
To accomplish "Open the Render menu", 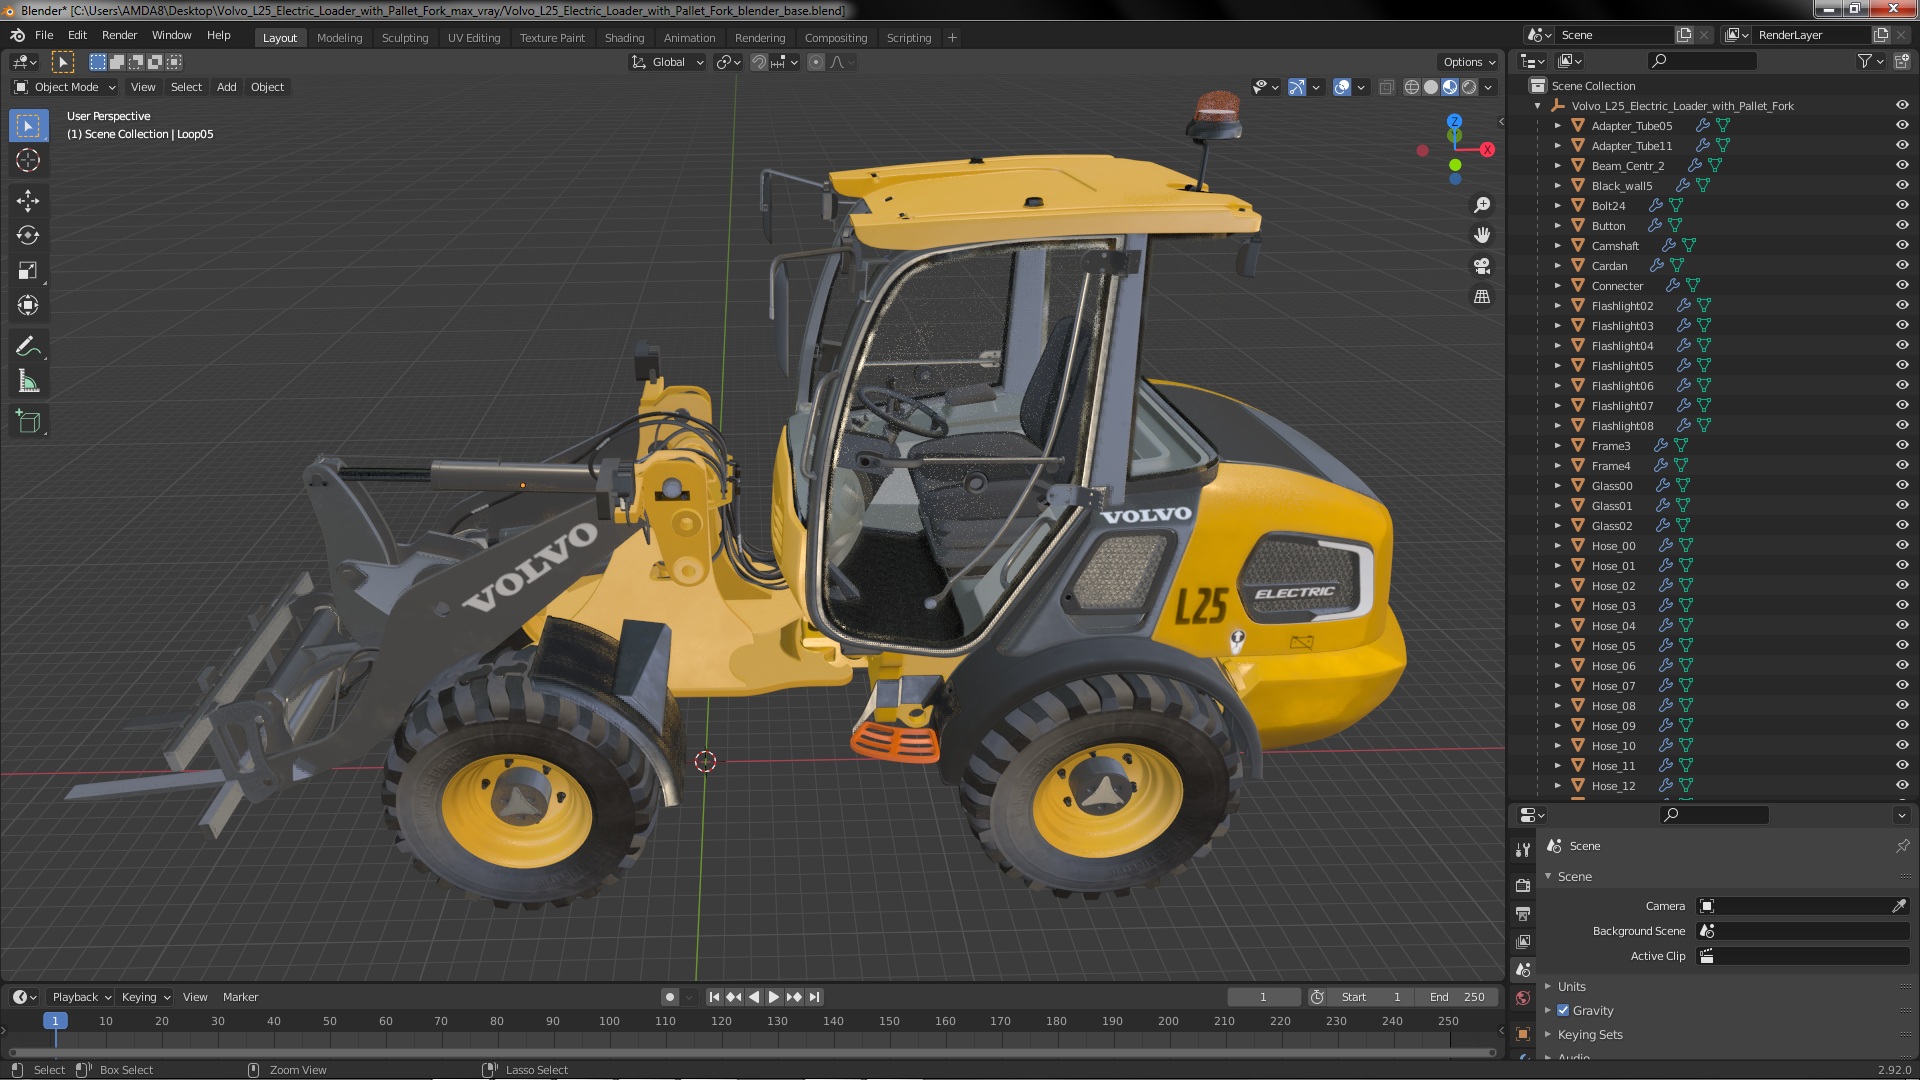I will [x=119, y=35].
